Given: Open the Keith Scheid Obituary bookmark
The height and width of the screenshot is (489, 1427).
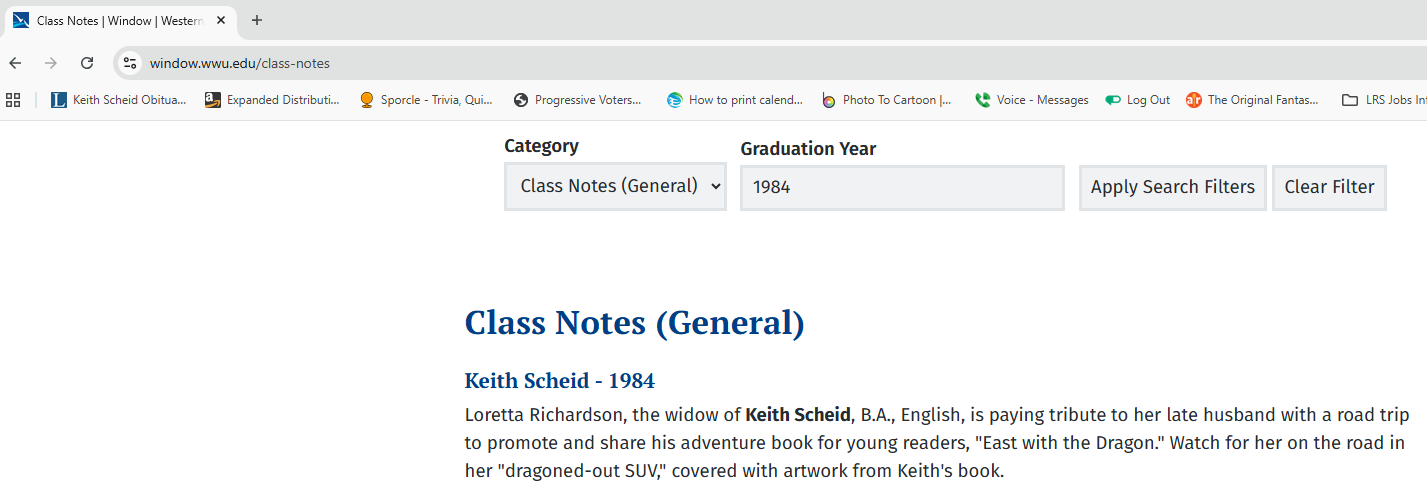Looking at the screenshot, I should click(x=119, y=100).
